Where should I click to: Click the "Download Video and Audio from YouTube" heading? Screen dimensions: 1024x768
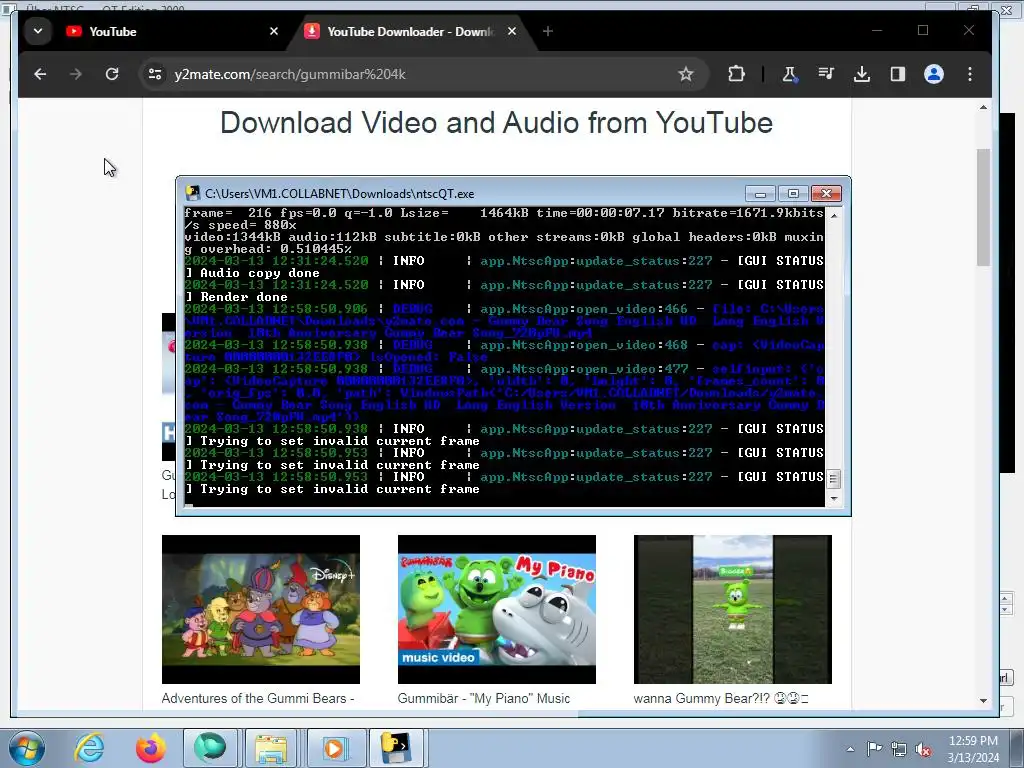496,123
